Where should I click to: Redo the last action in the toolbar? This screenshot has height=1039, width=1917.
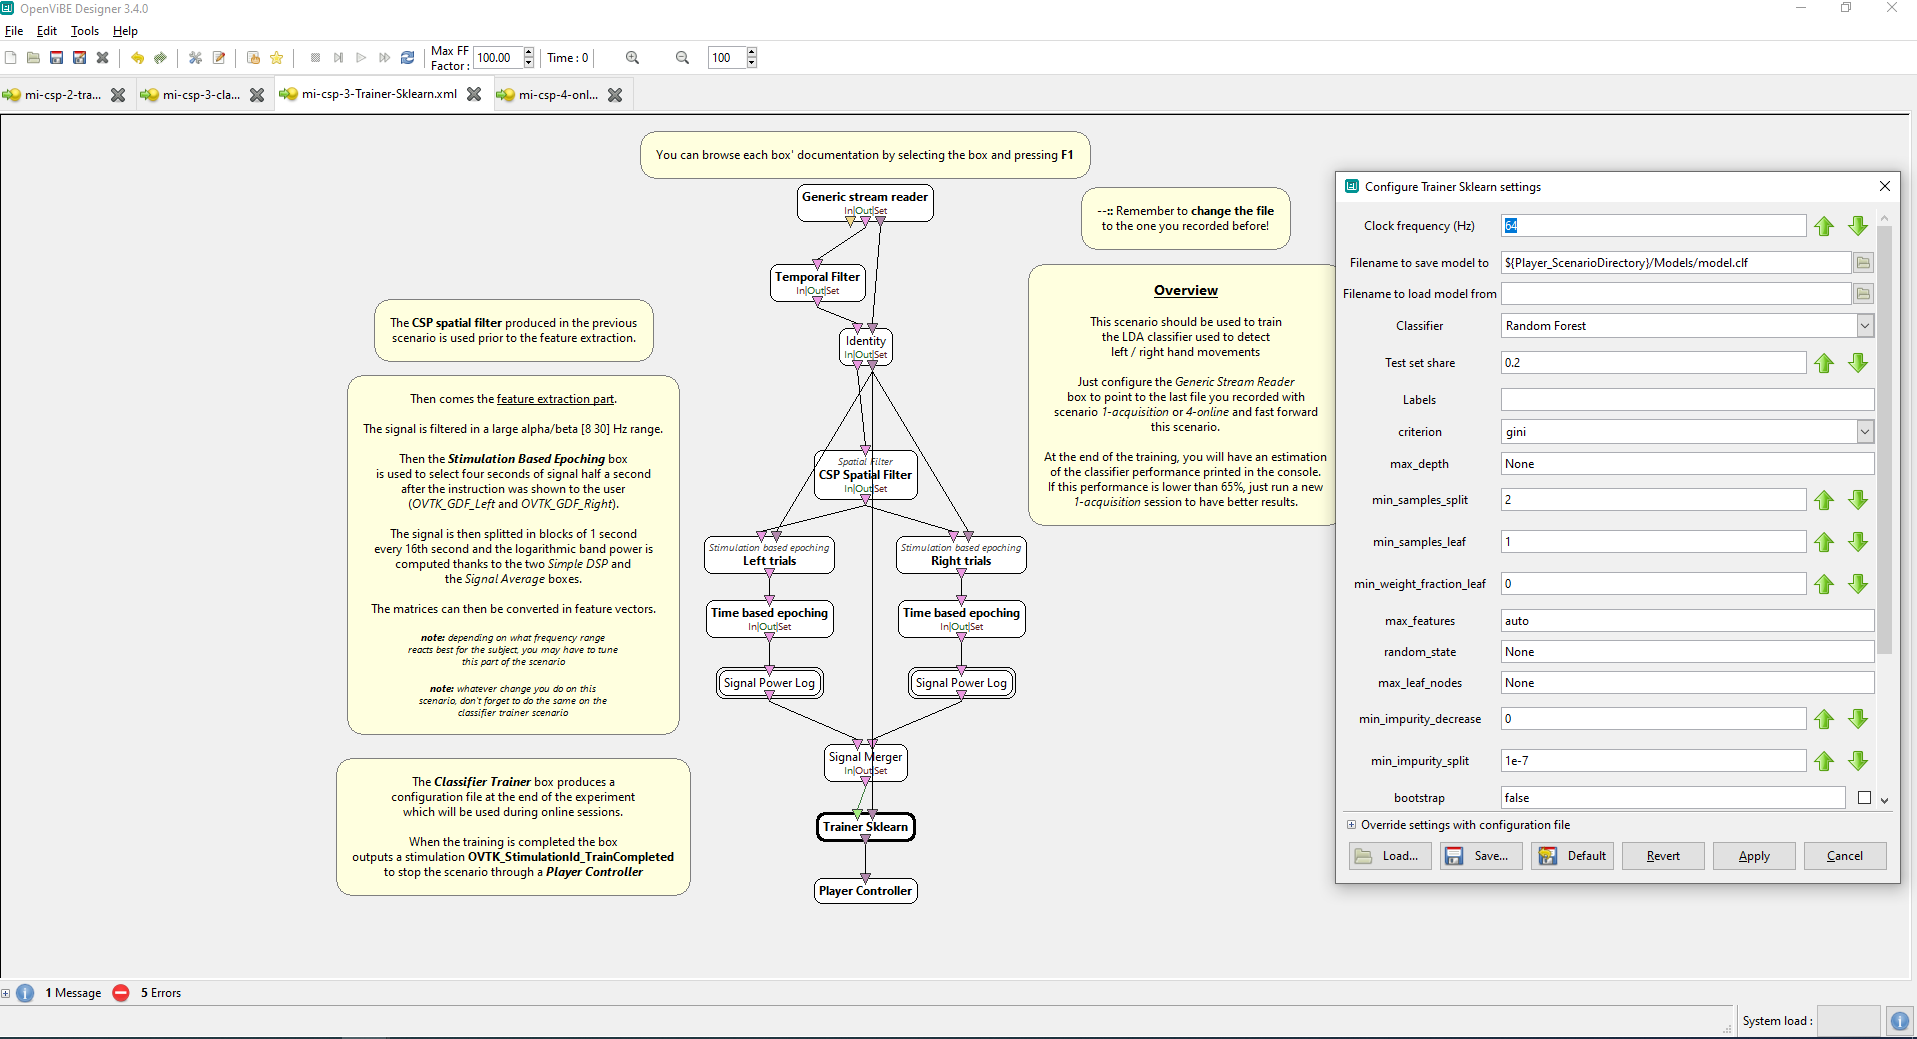click(x=160, y=58)
